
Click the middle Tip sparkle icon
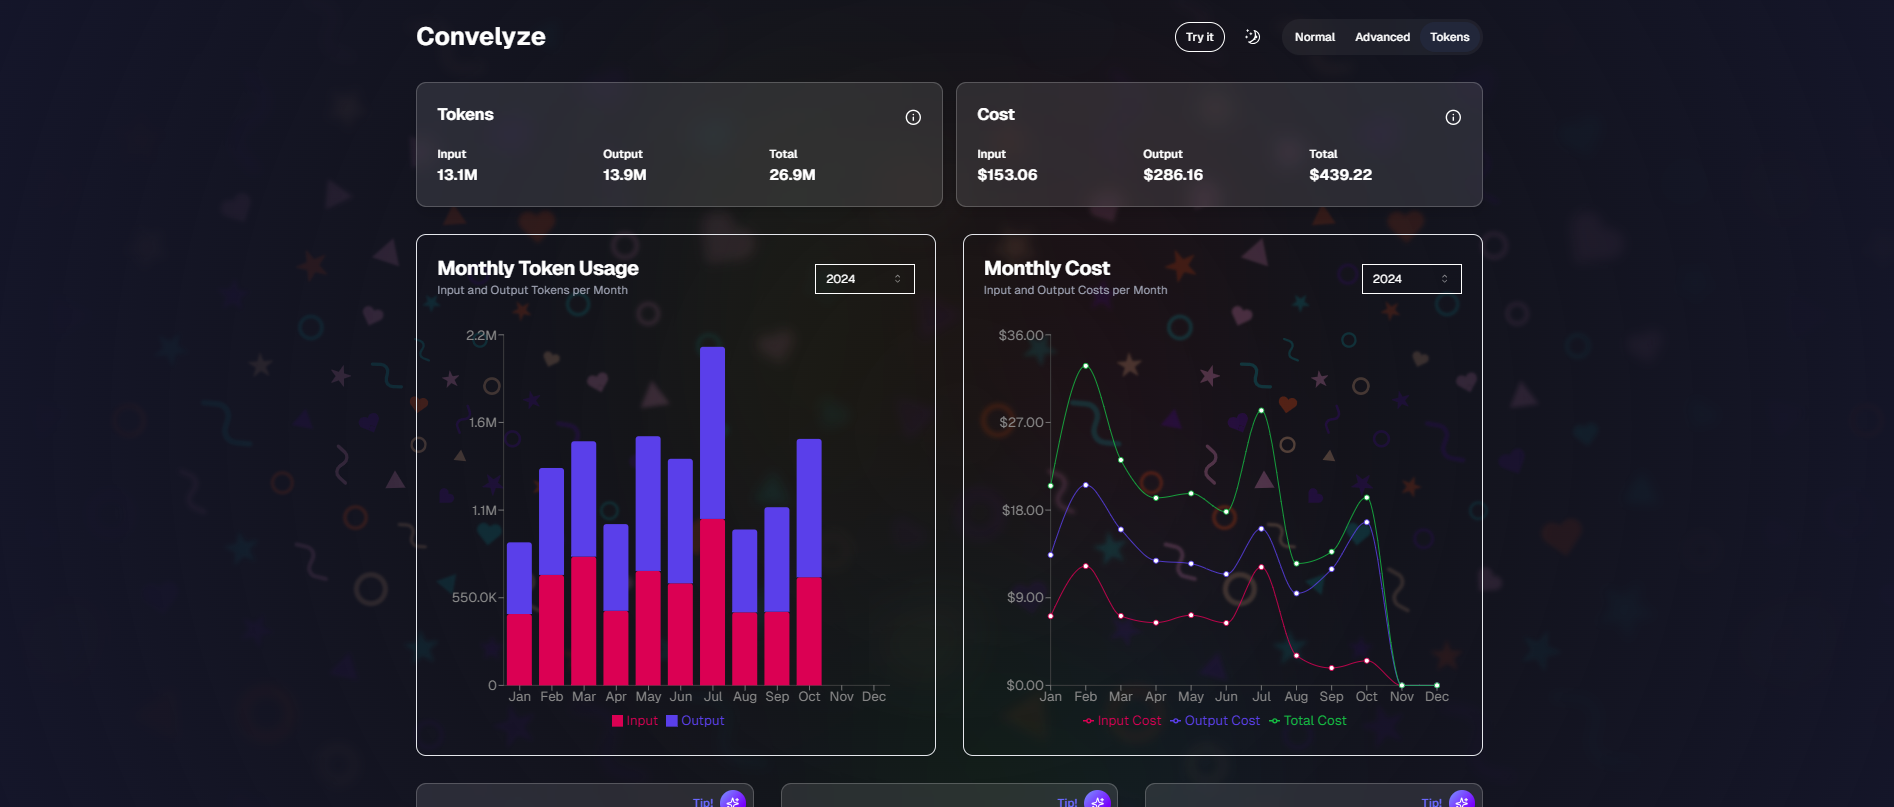point(1097,801)
